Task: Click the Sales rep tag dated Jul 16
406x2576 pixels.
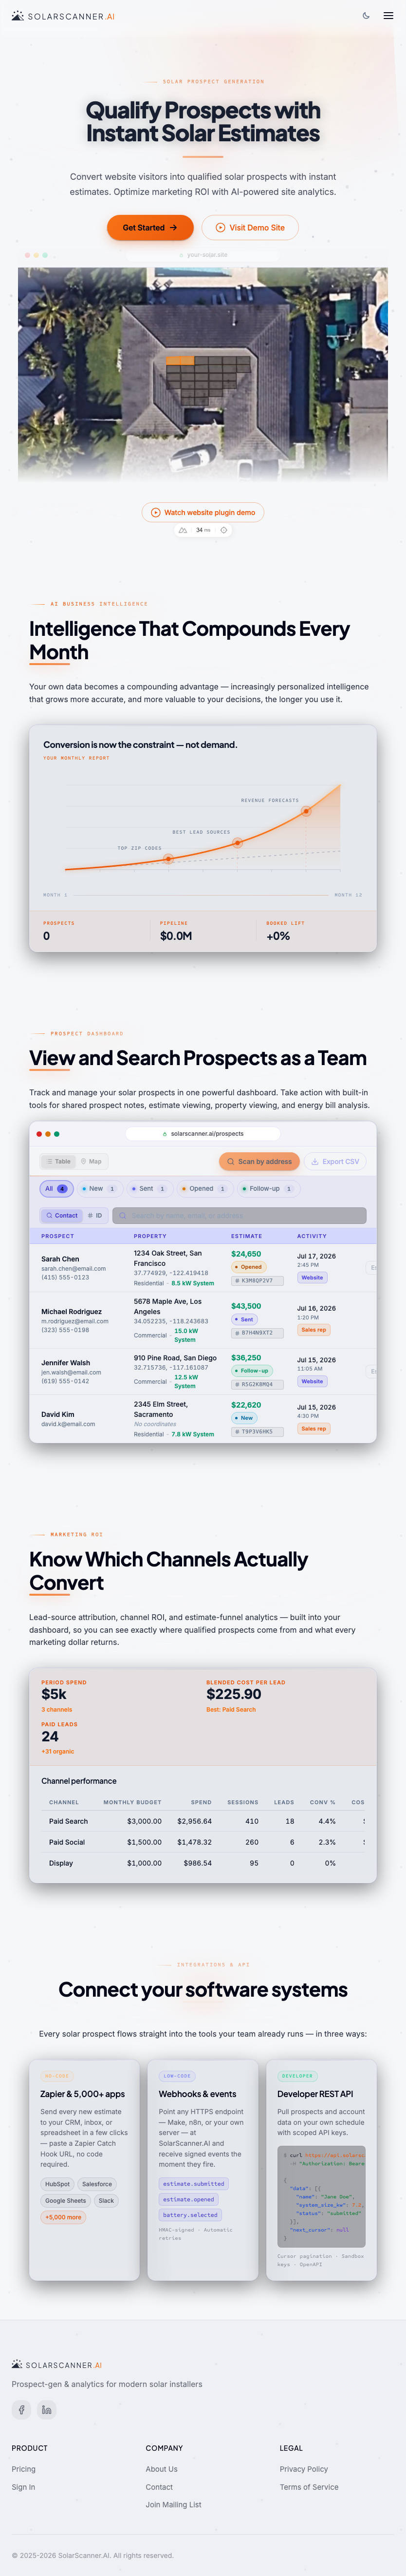Action: (313, 1329)
